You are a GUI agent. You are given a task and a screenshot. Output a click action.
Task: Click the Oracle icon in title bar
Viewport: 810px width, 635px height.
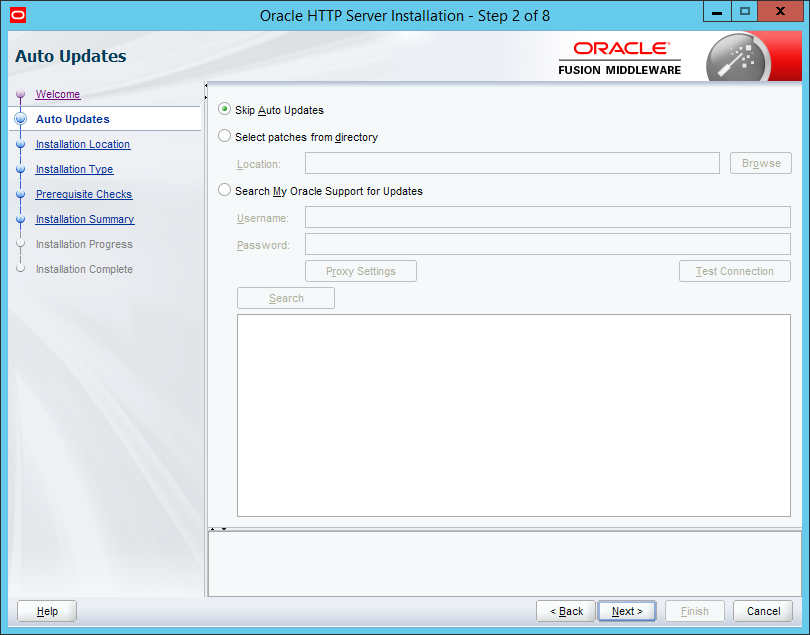coord(17,15)
